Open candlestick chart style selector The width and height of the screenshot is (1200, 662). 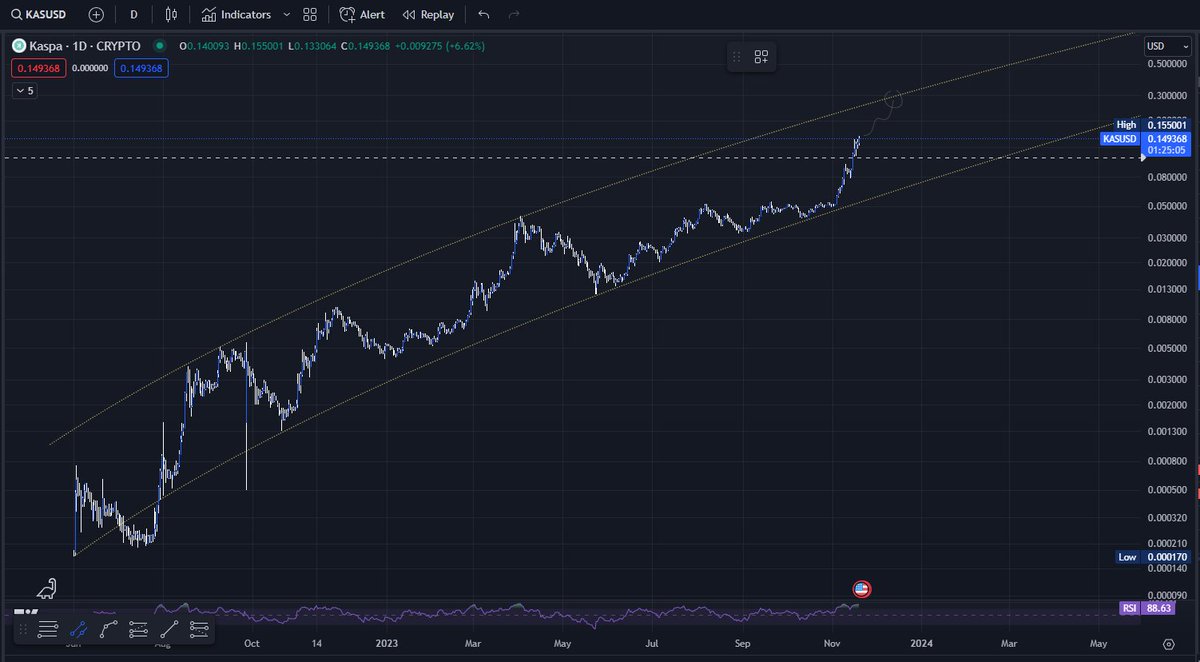click(x=171, y=15)
